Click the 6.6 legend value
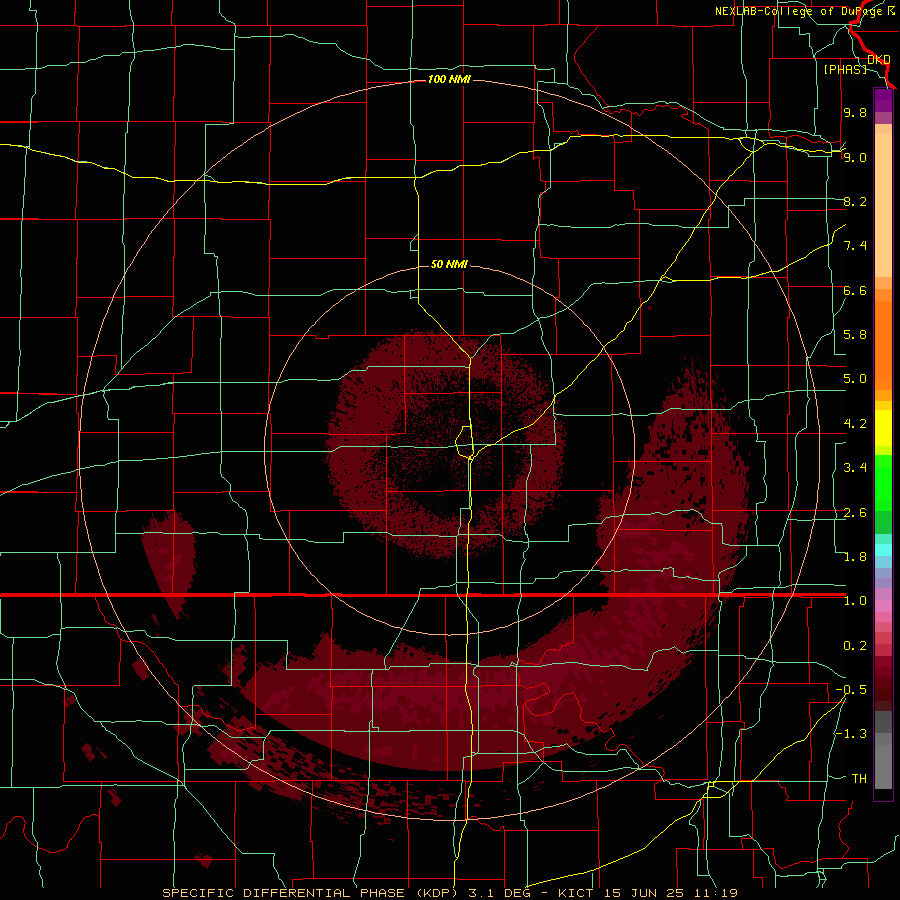The image size is (900, 900). coord(855,290)
